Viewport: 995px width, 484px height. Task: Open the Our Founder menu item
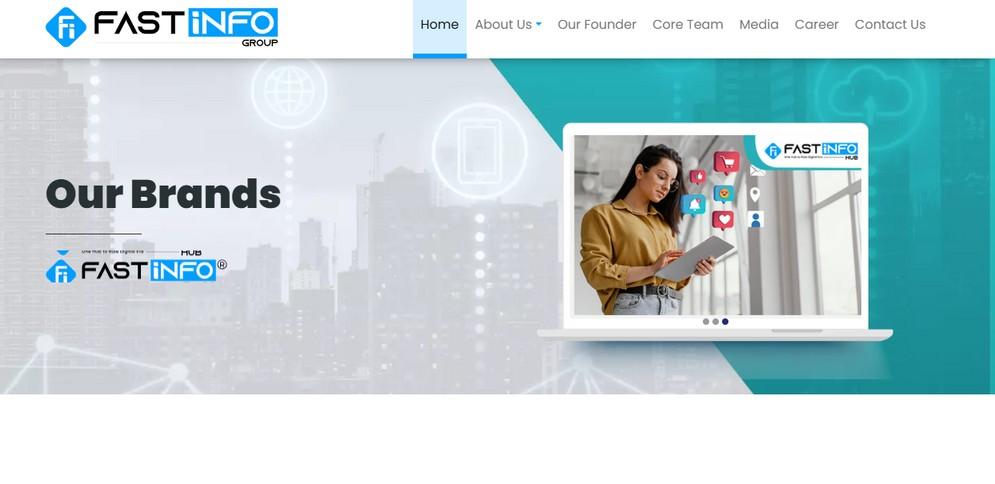point(596,25)
